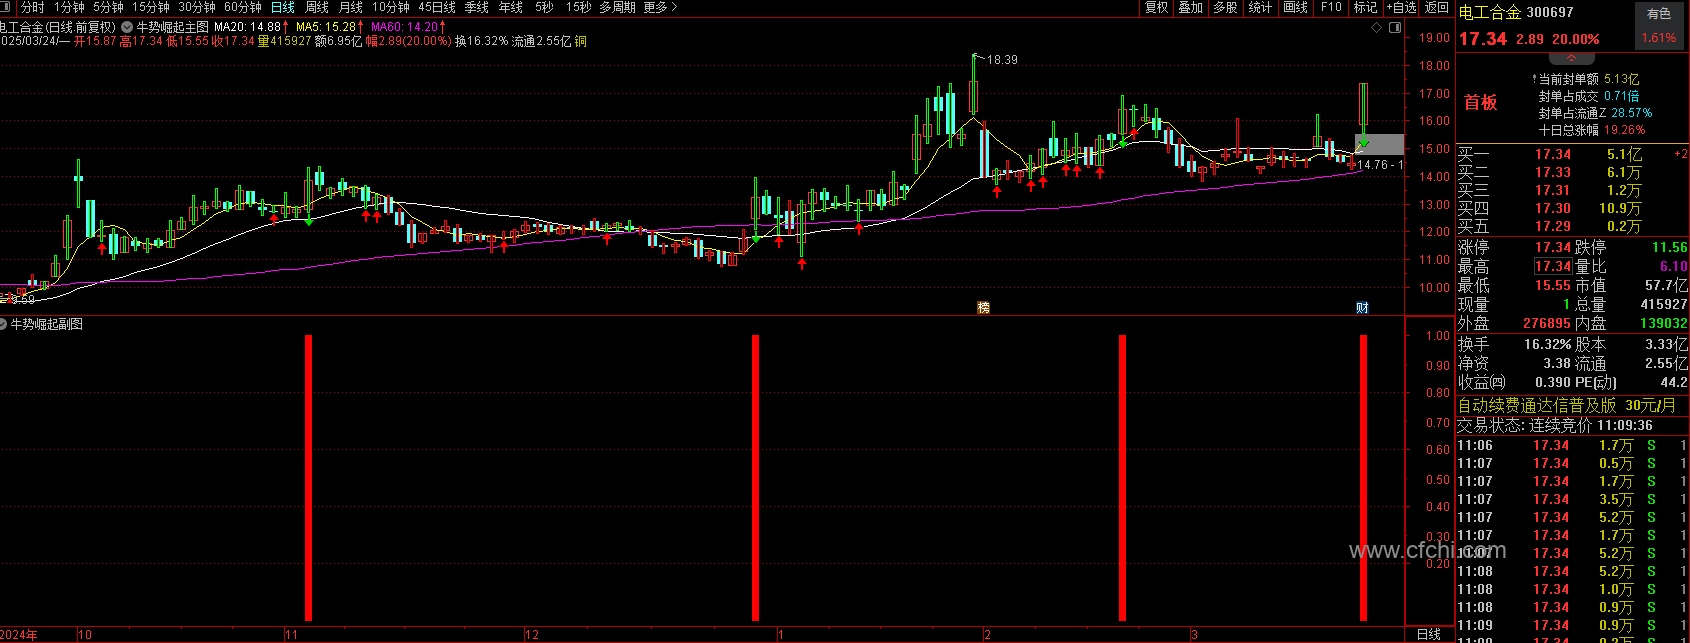This screenshot has width=1690, height=643.
Task: Click the boxed 最高 17.34 value
Action: pyautogui.click(x=1553, y=266)
